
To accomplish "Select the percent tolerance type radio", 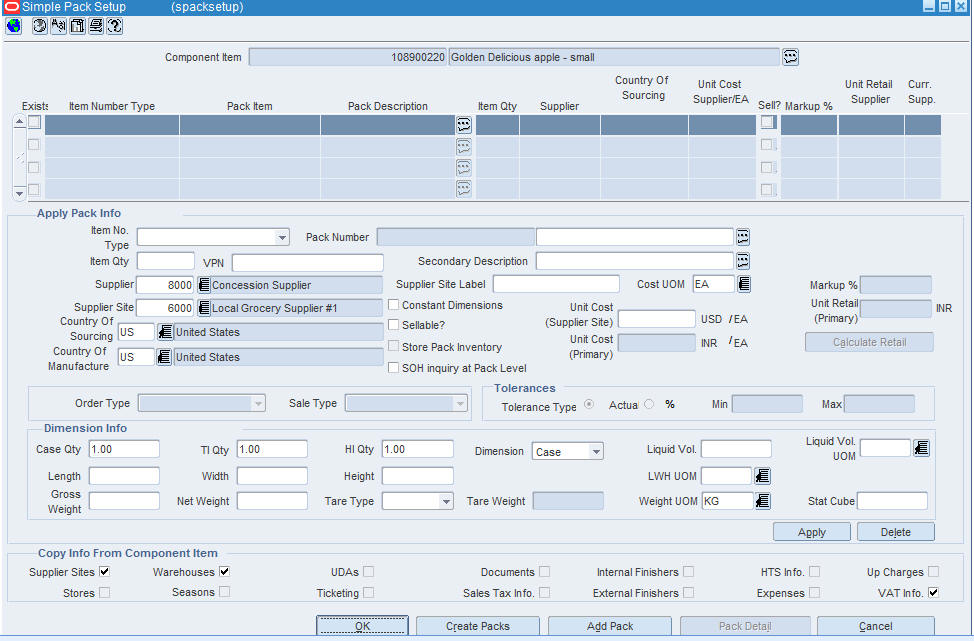I will (x=649, y=404).
